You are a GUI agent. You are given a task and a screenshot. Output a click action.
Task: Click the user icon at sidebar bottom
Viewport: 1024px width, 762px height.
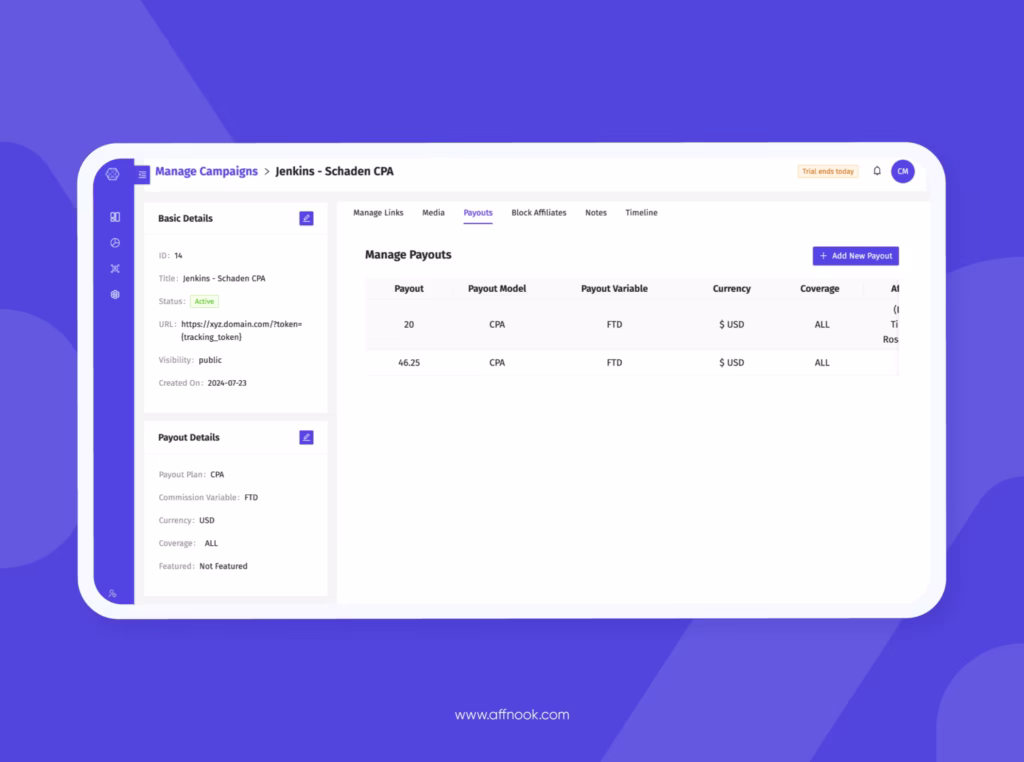[x=112, y=594]
